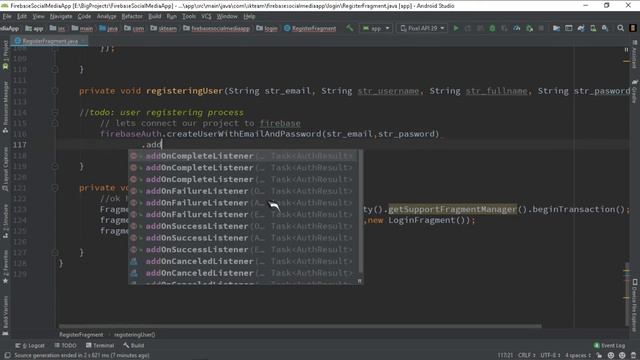
Task: Open the CRLF line separator selector
Action: tap(527, 356)
